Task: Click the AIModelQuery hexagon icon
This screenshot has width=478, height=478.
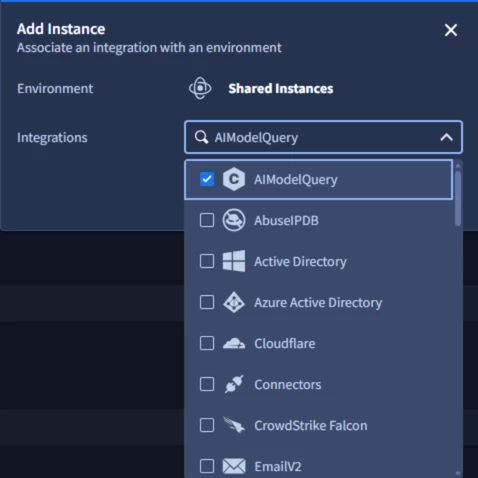Action: [234, 179]
